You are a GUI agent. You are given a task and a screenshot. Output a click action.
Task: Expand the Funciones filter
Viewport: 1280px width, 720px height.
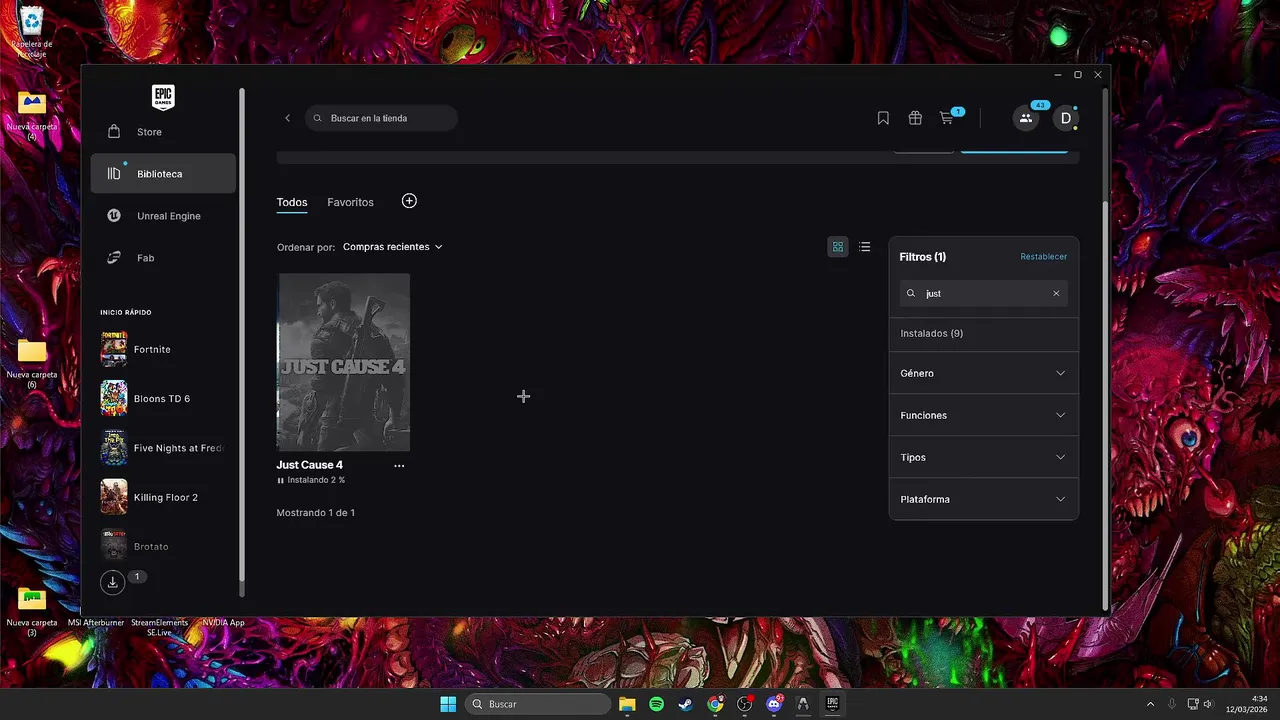click(x=984, y=415)
